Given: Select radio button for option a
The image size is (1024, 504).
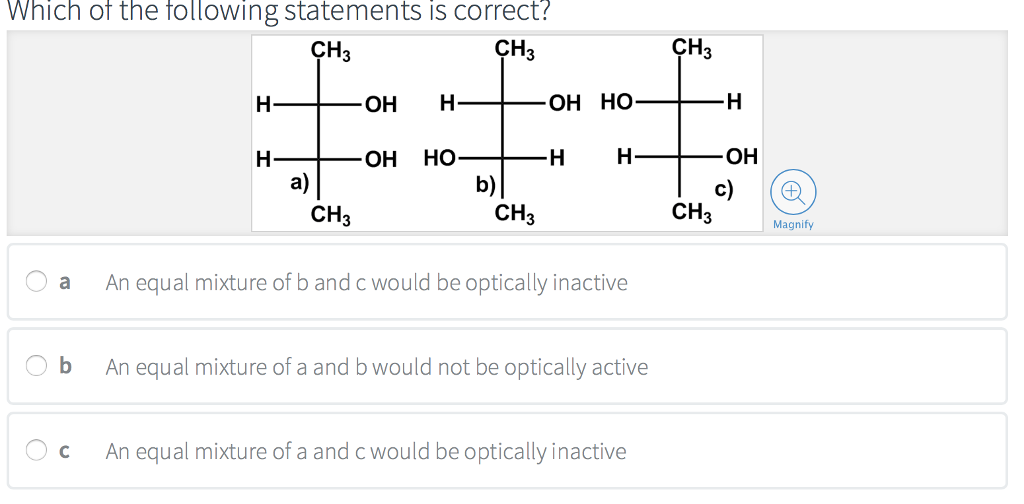Looking at the screenshot, I should (x=36, y=282).
